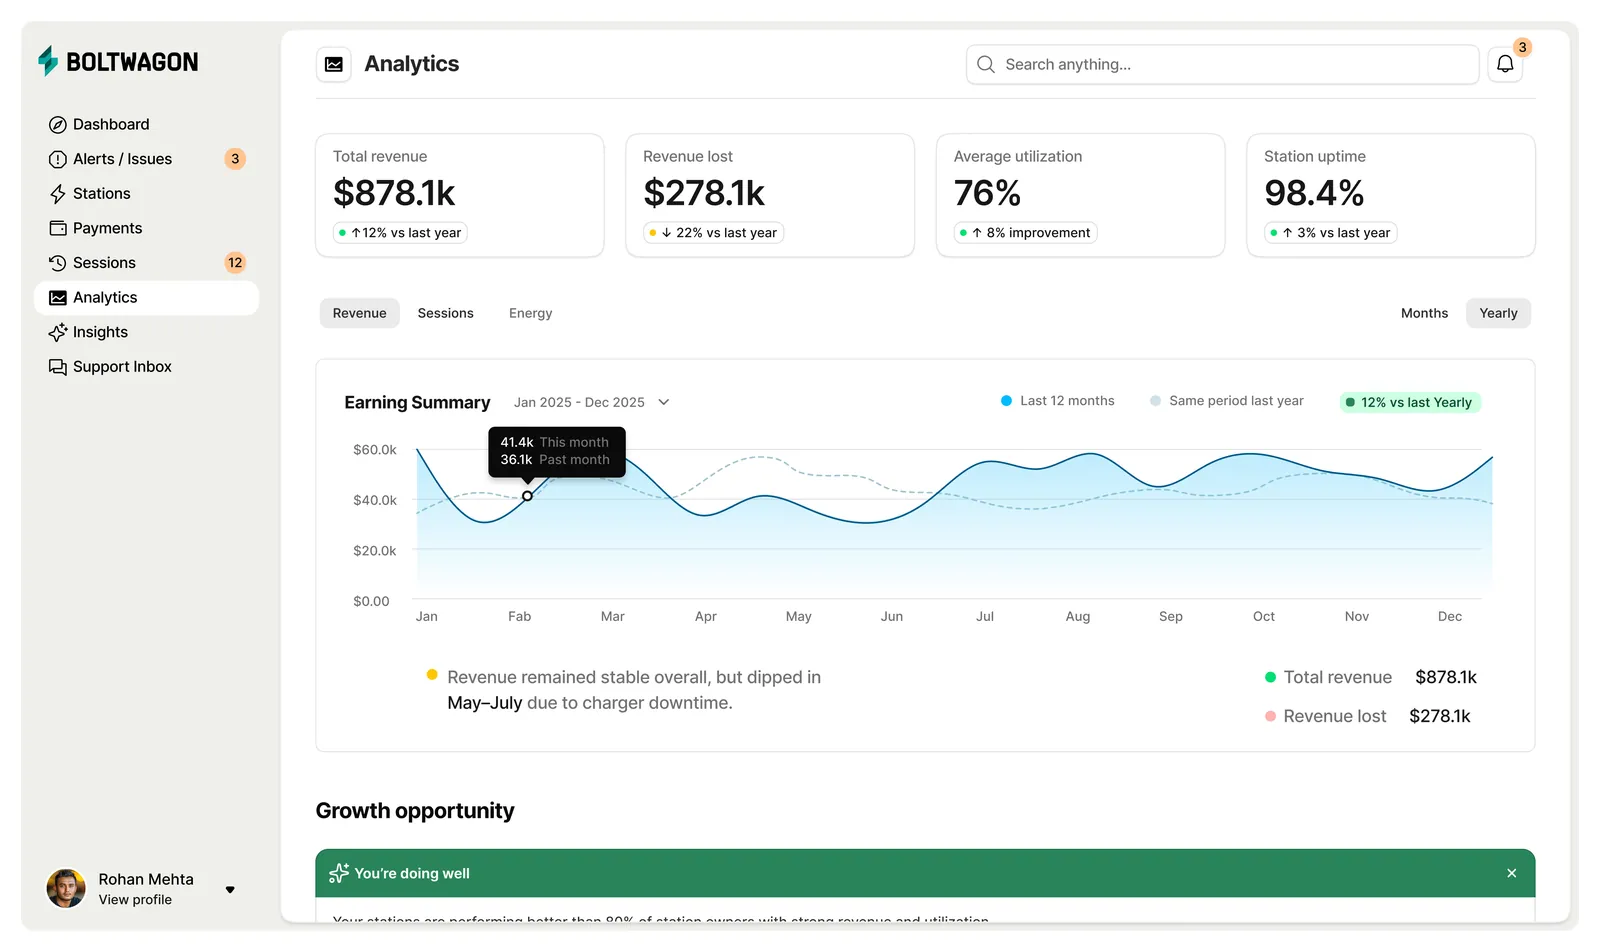Open Insights from the sidebar

[147, 332]
